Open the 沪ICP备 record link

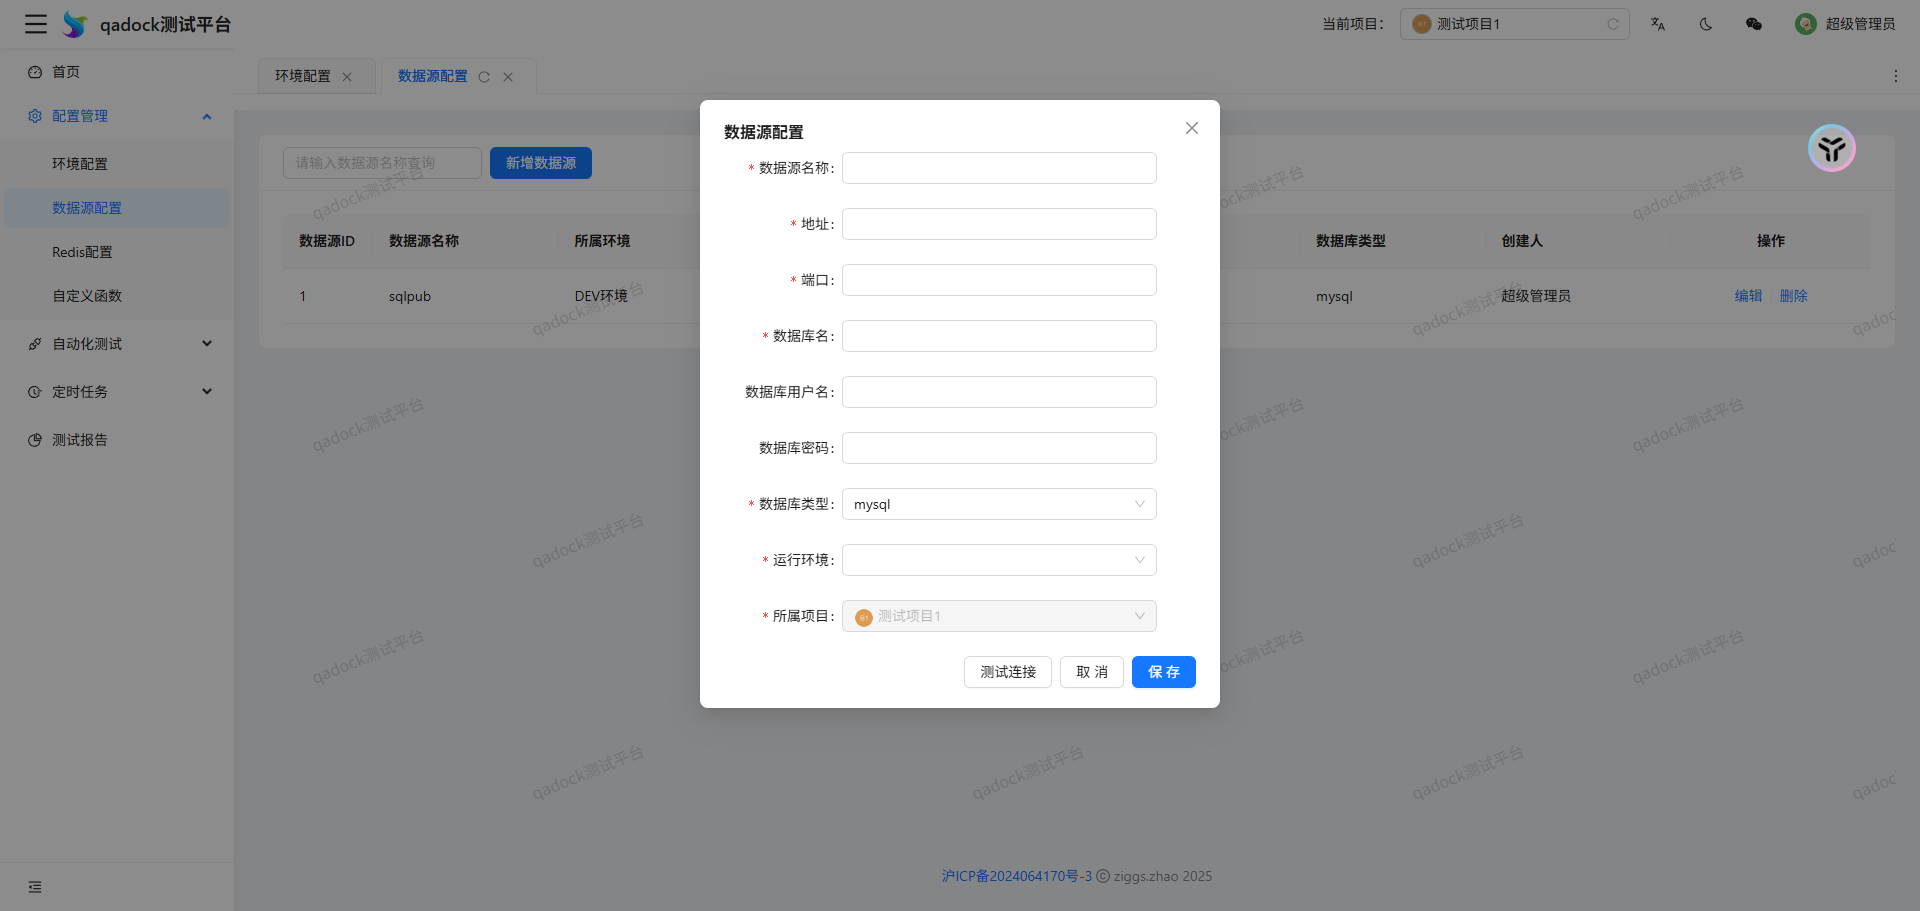[x=1017, y=876]
